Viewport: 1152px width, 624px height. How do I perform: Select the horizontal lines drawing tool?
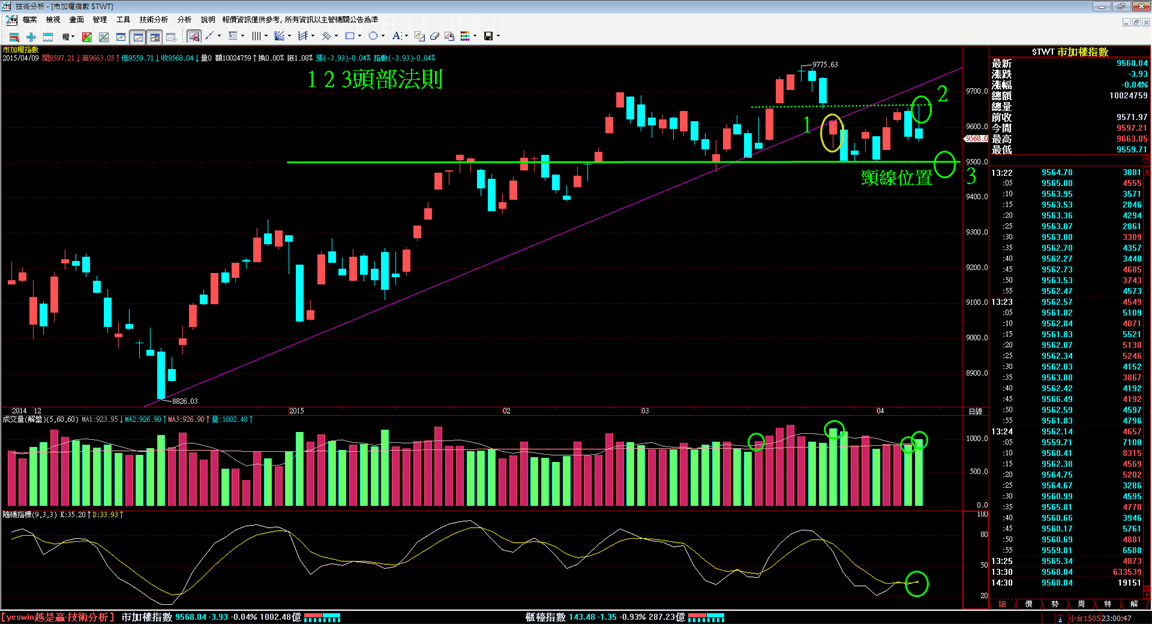click(x=233, y=36)
